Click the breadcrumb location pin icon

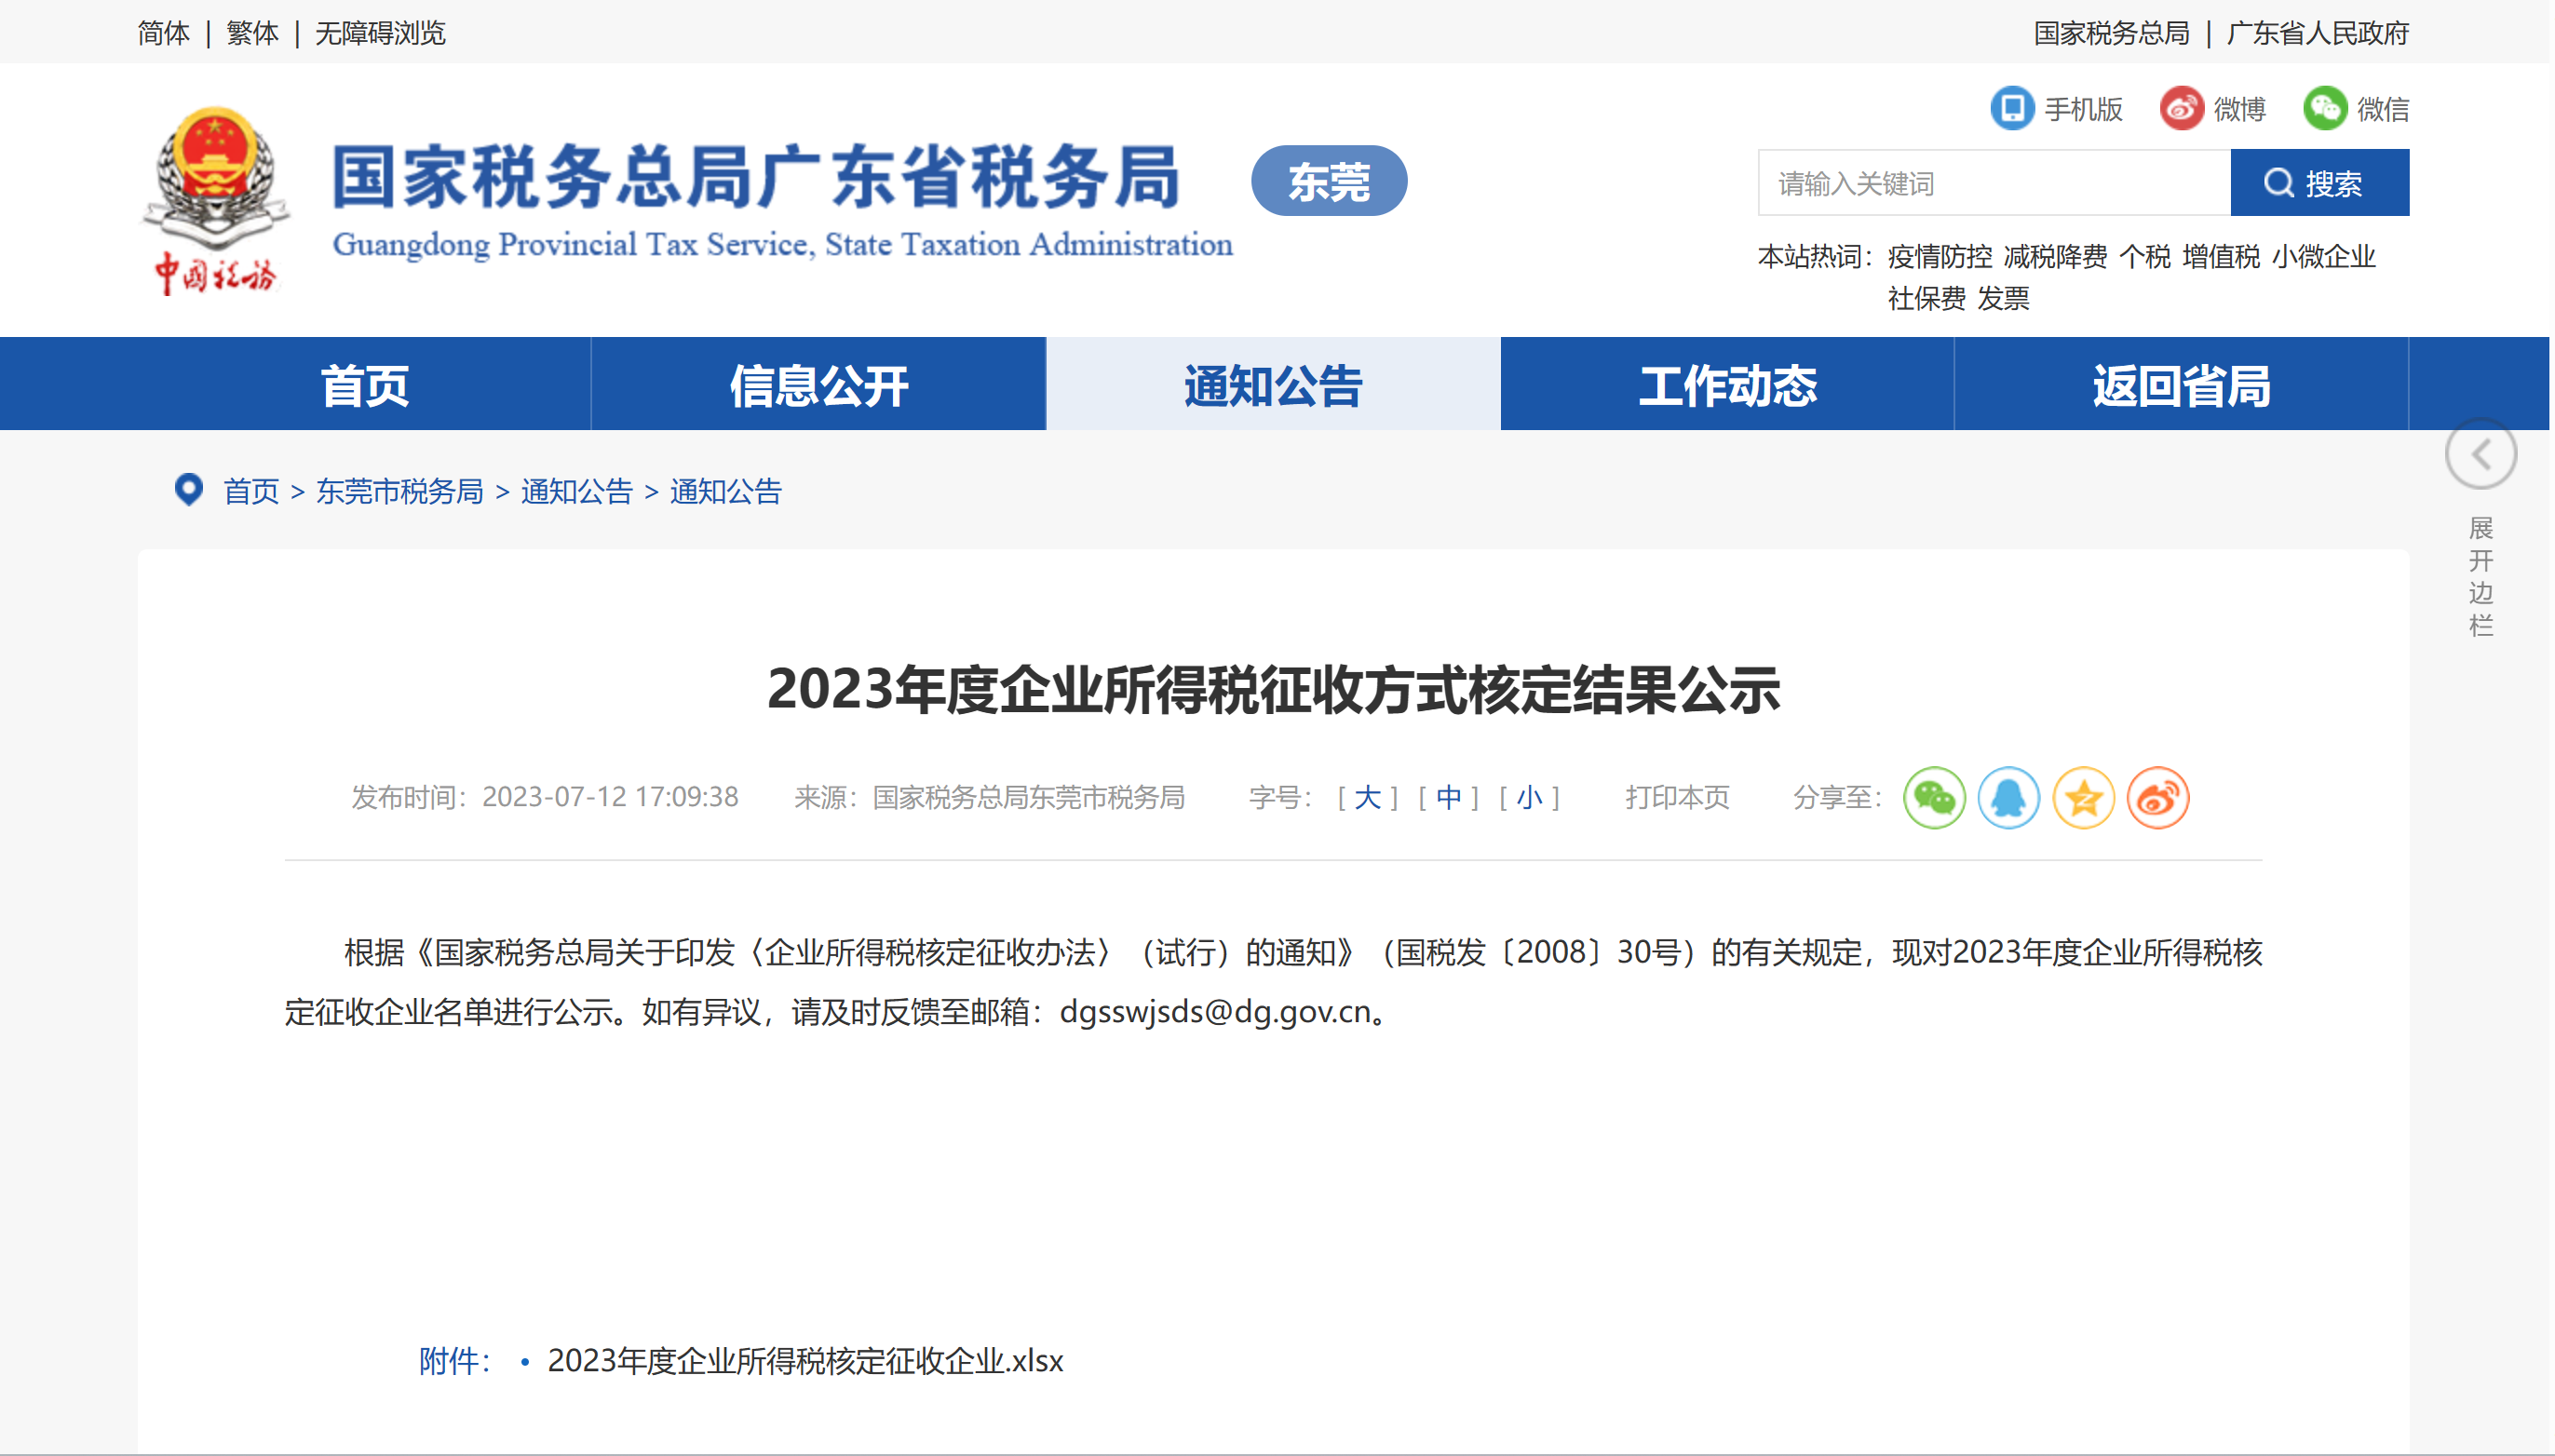click(188, 490)
